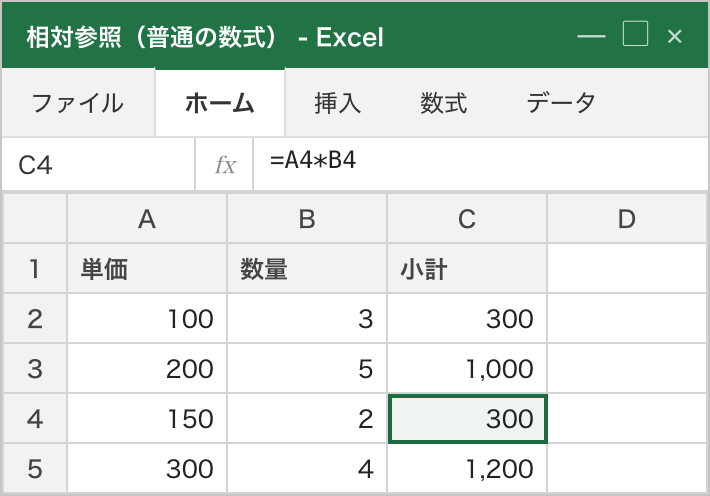The width and height of the screenshot is (710, 496).
Task: Select row 1 header
Action: 35,269
